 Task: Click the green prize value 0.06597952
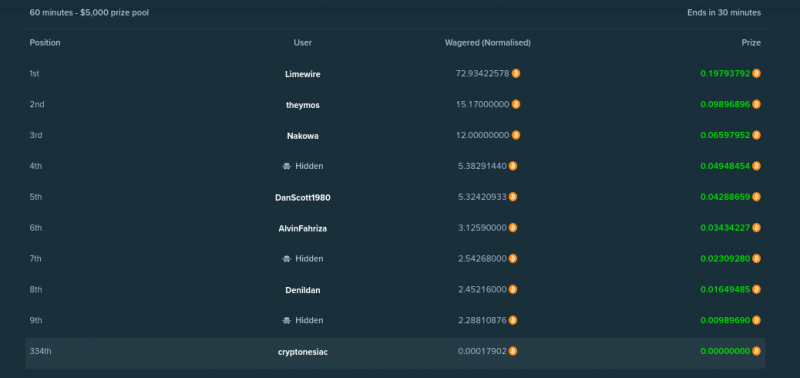pyautogui.click(x=725, y=135)
